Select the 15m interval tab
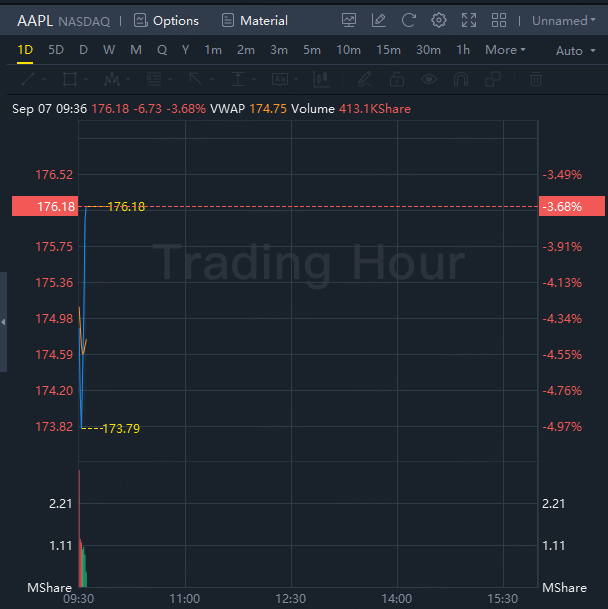 pyautogui.click(x=388, y=50)
